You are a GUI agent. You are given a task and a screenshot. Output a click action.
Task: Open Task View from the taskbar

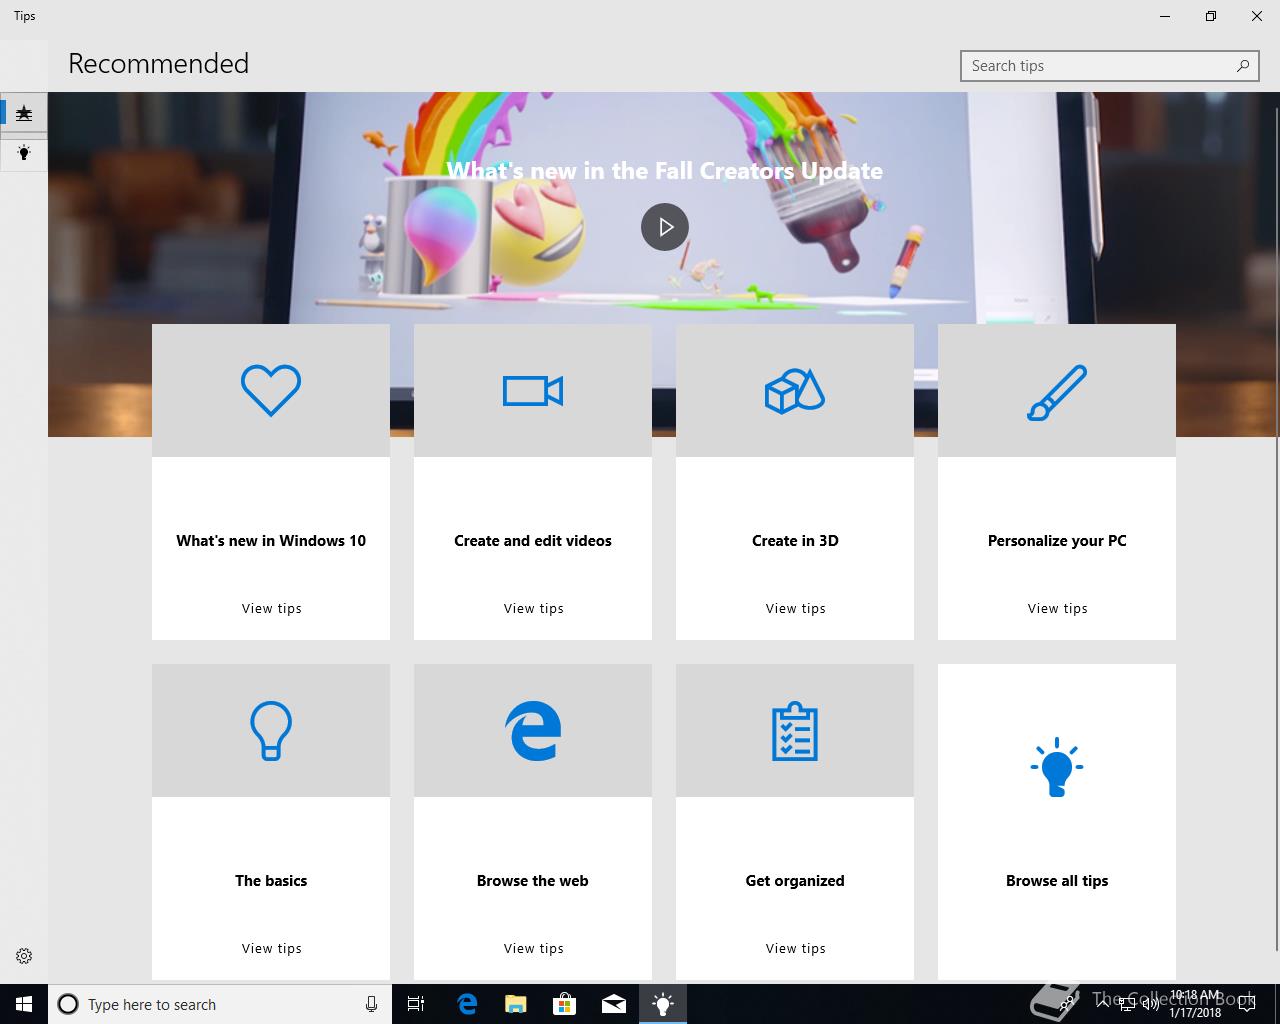click(416, 1004)
